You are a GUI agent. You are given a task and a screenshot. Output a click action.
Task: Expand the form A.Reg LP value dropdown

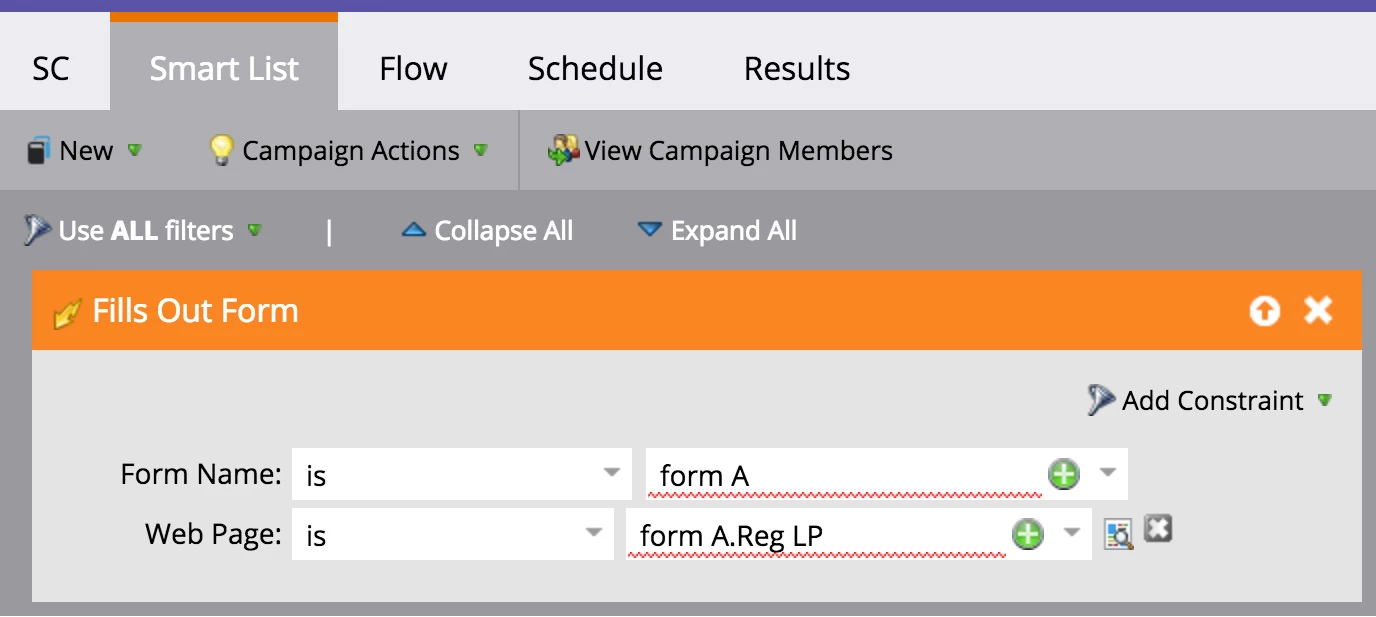tap(1072, 533)
